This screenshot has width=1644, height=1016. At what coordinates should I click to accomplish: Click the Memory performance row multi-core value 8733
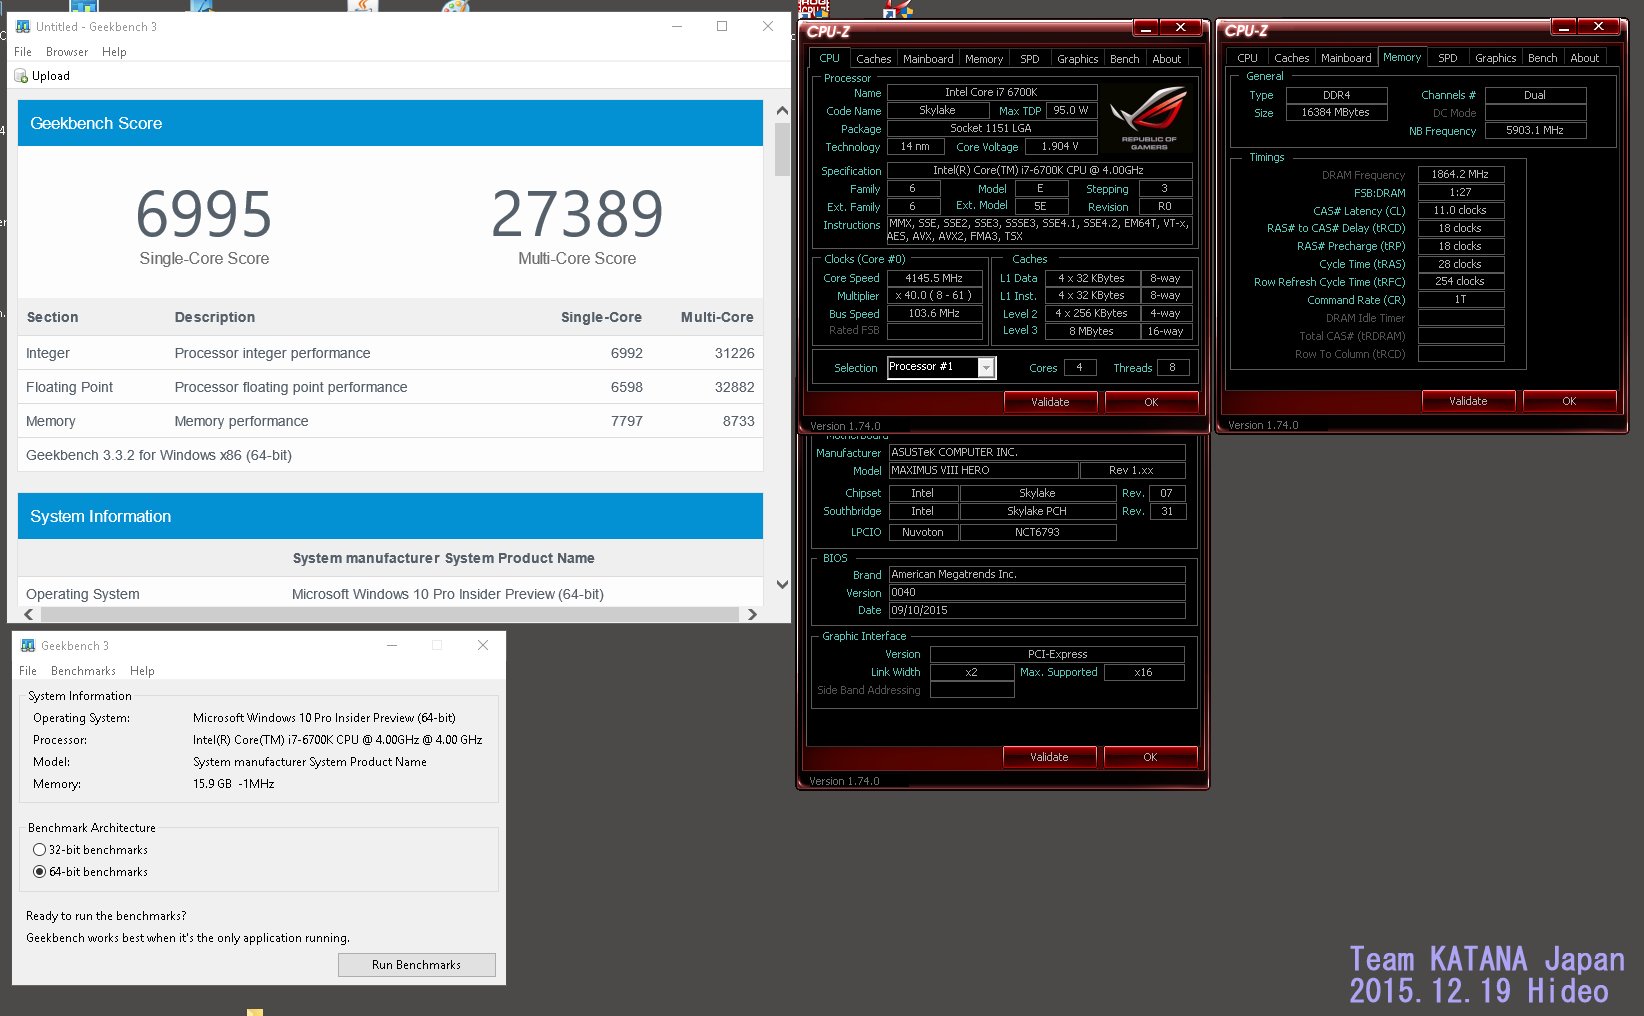[x=738, y=421]
